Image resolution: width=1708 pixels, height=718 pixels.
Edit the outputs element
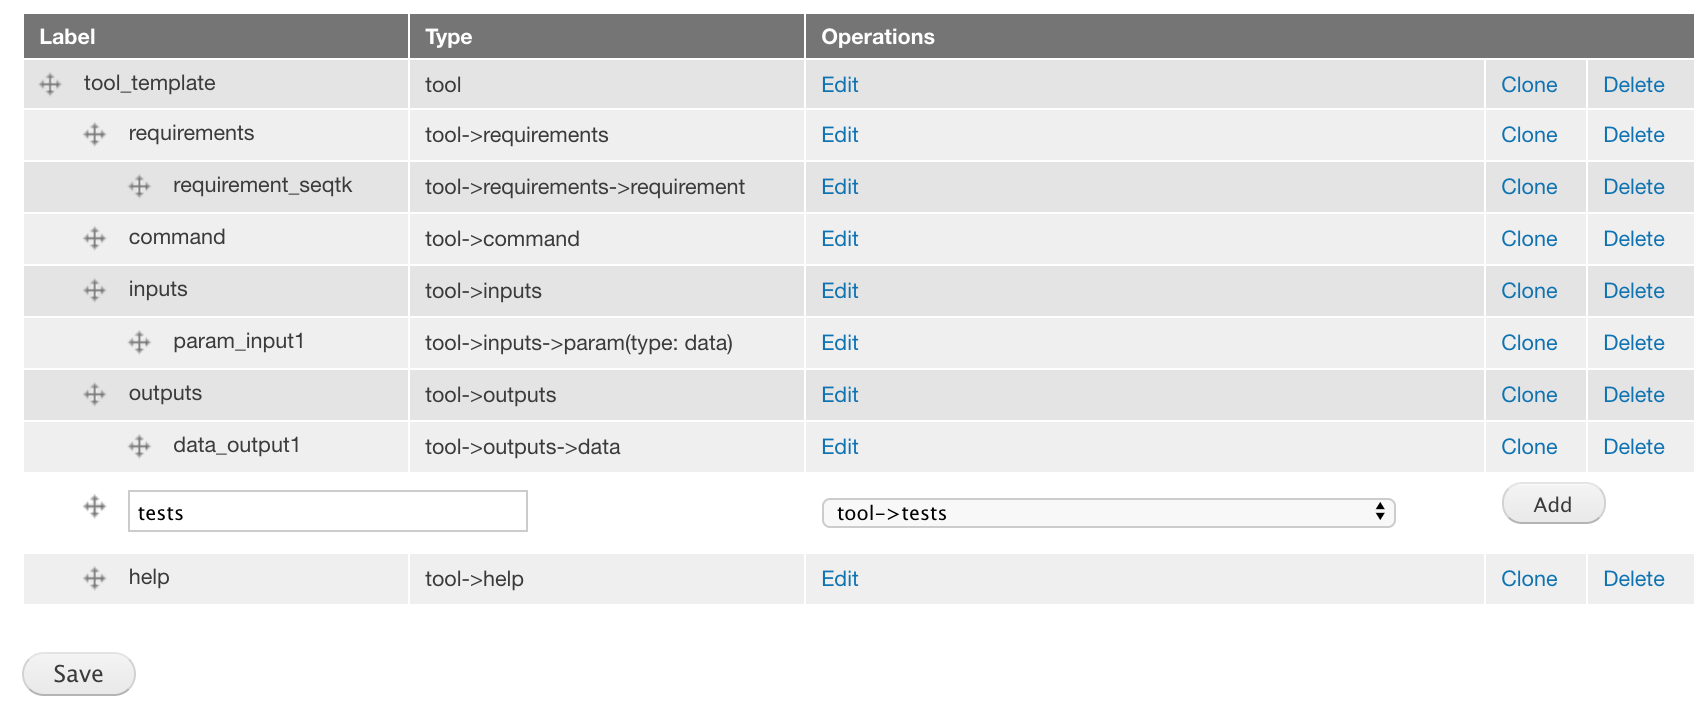pos(840,395)
